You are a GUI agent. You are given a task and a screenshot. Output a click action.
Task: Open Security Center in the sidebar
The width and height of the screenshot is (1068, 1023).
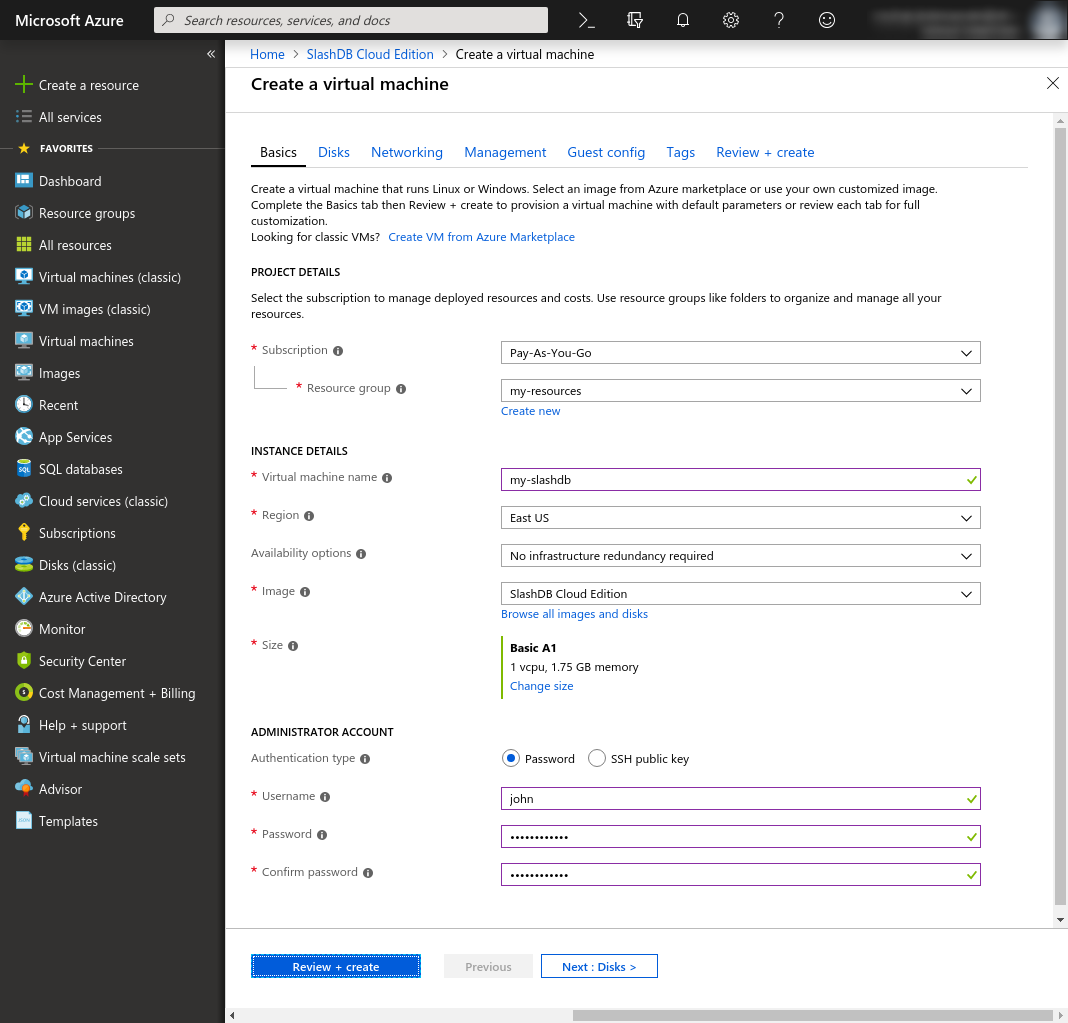coord(82,661)
